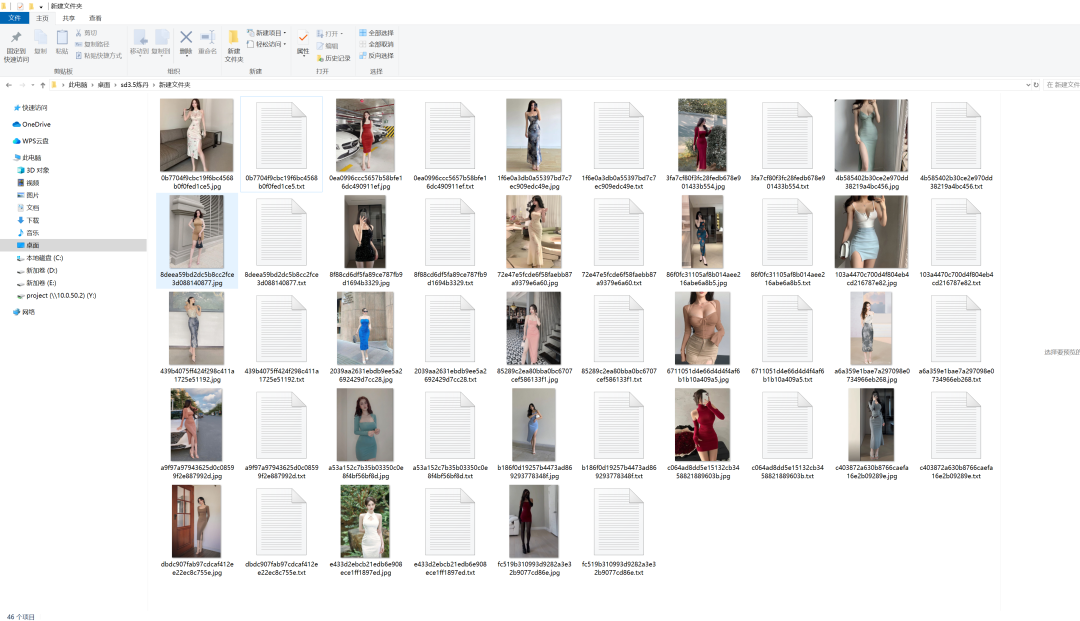Select 4b585402b30ce2e970dd...jpg thumbnail
1080x621 pixels.
(x=871, y=135)
